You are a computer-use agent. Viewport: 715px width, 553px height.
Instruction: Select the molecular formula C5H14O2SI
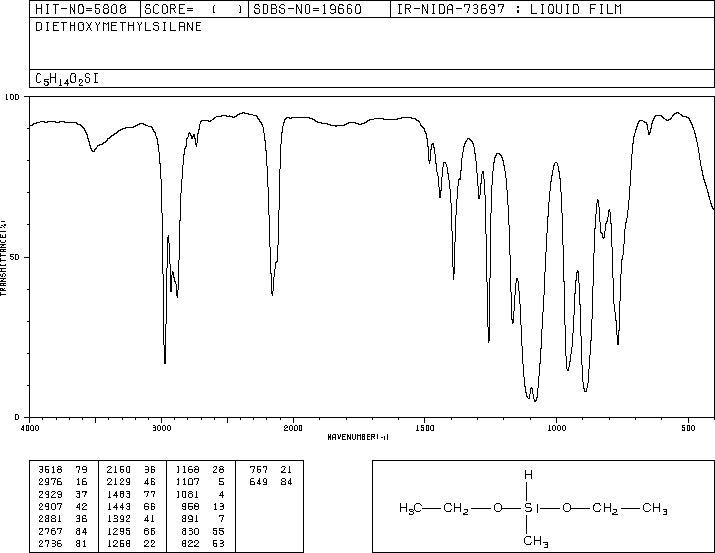(67, 79)
